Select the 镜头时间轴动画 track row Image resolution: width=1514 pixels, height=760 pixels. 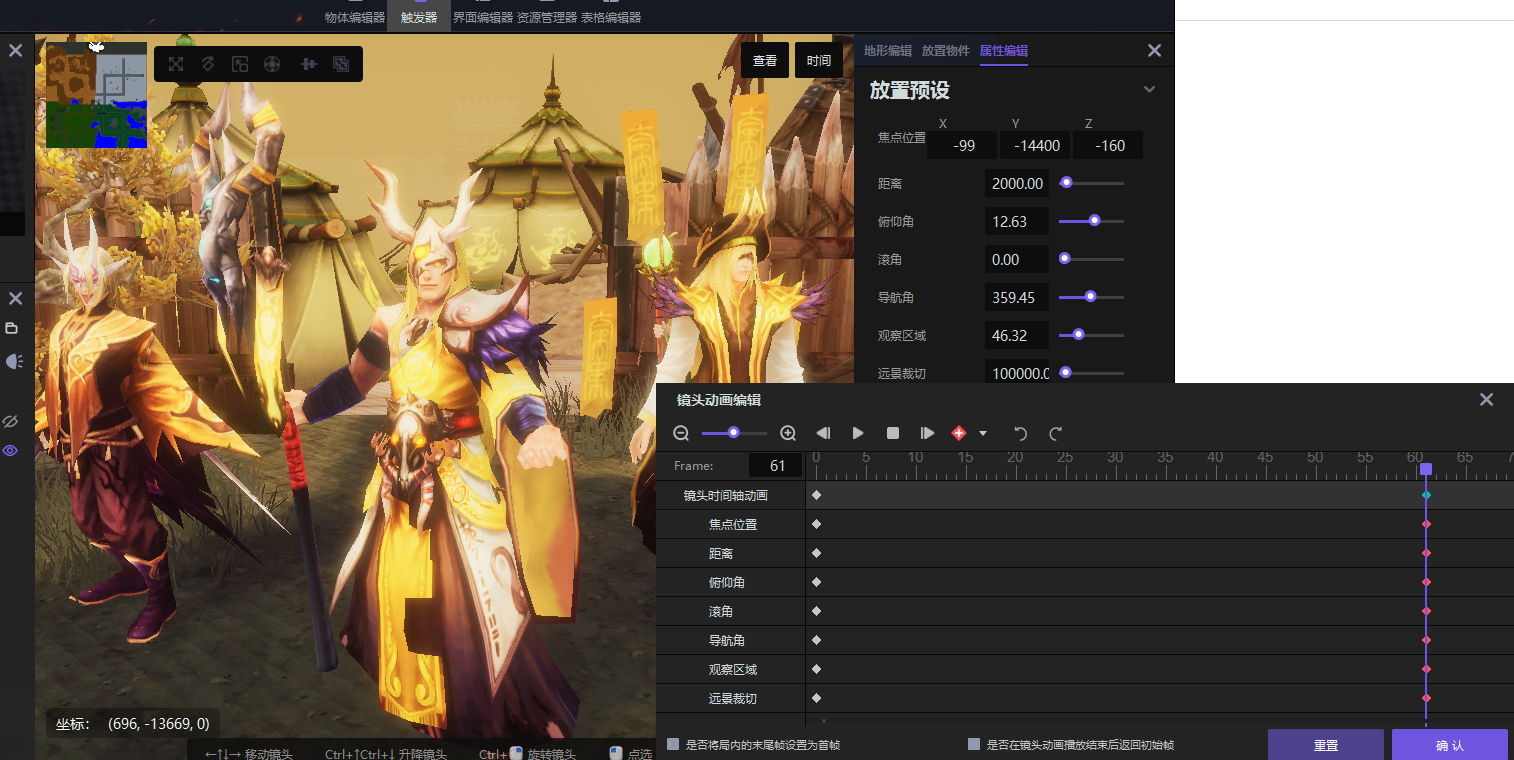[1085, 496]
